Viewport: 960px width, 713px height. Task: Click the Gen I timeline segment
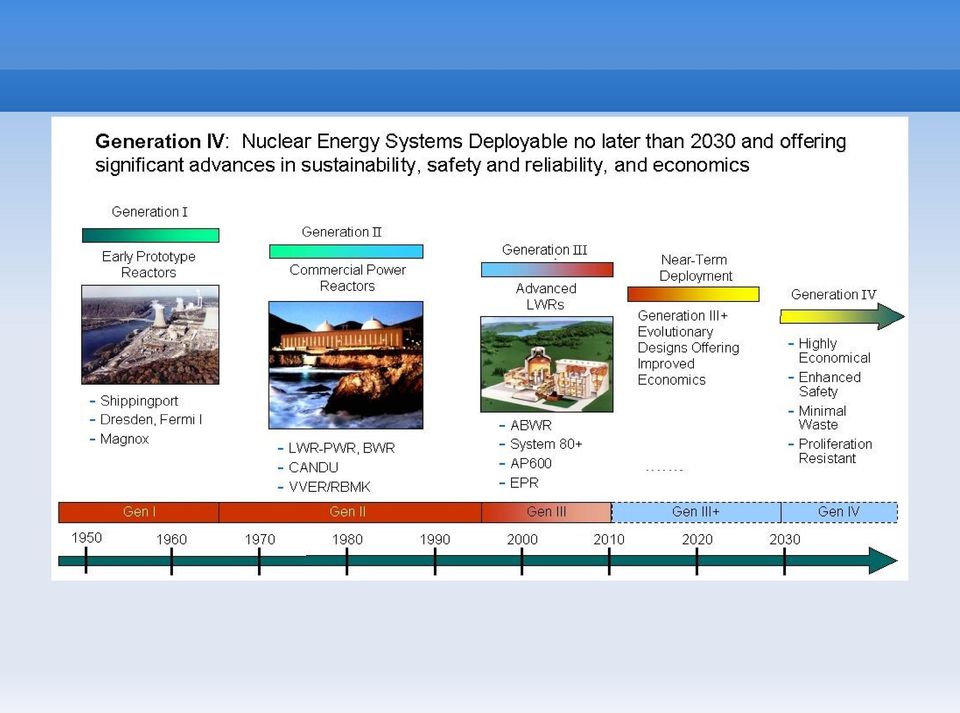(x=139, y=512)
